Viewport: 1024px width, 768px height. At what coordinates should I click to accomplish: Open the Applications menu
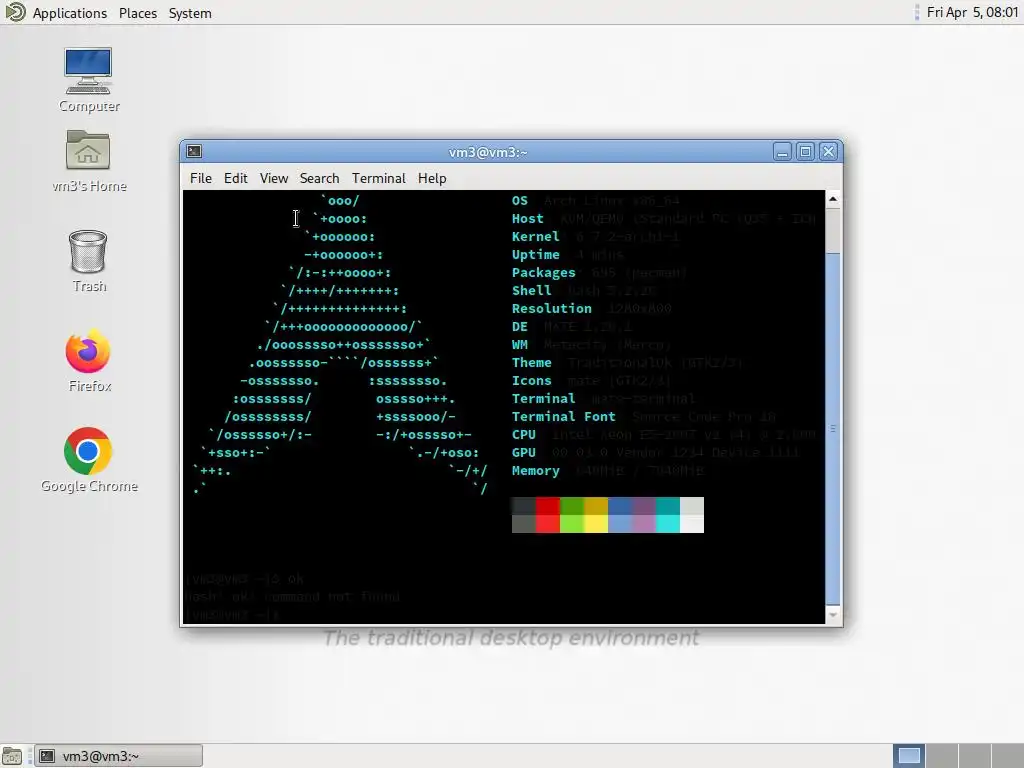coord(69,13)
